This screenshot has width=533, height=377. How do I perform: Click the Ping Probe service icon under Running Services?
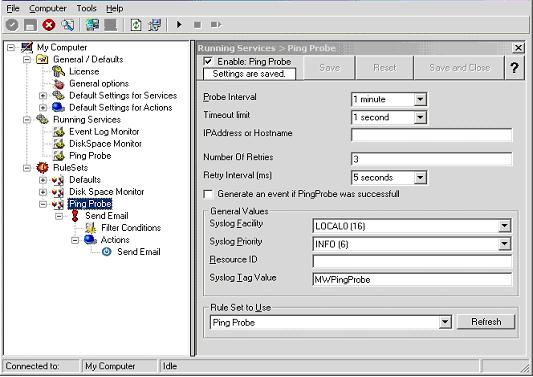click(59, 156)
